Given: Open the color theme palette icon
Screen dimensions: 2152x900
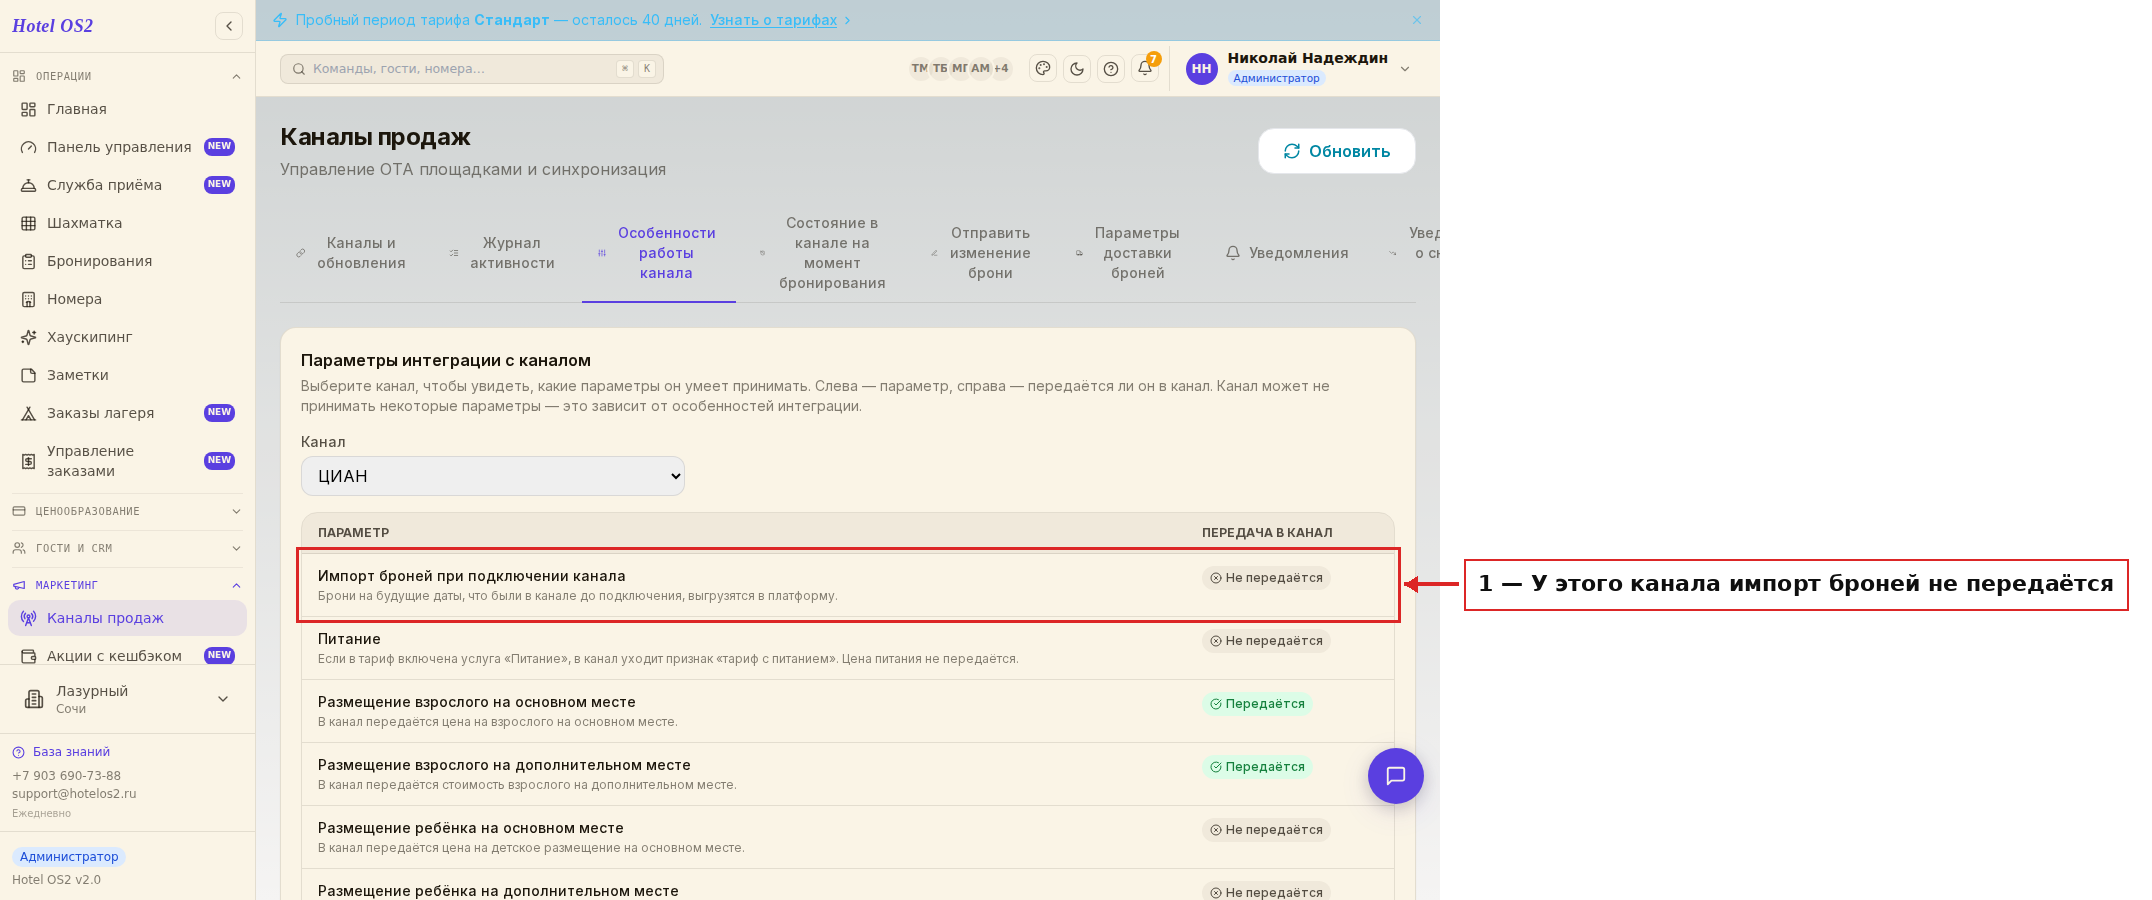Looking at the screenshot, I should coord(1043,69).
